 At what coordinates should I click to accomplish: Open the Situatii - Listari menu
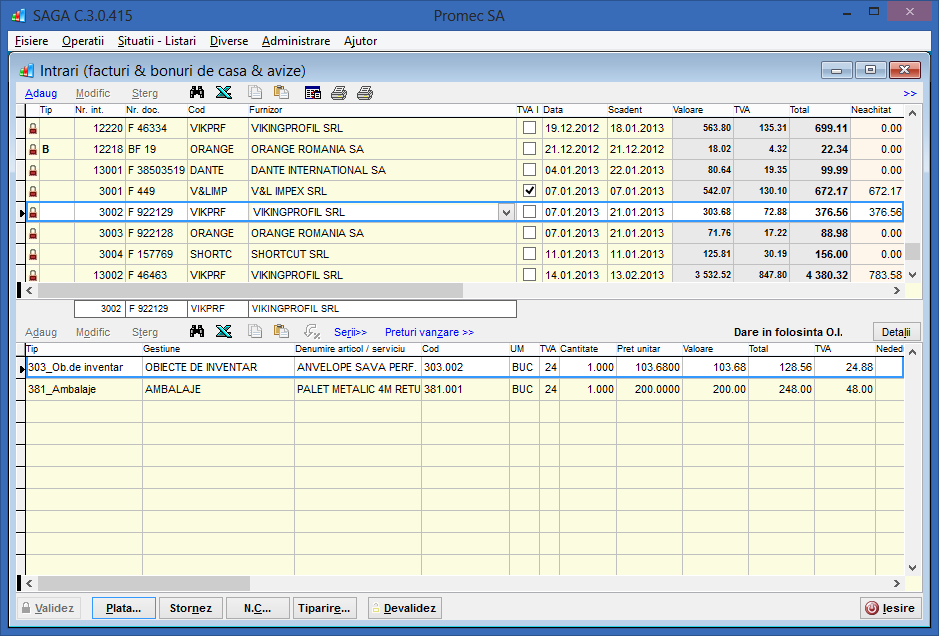point(156,41)
